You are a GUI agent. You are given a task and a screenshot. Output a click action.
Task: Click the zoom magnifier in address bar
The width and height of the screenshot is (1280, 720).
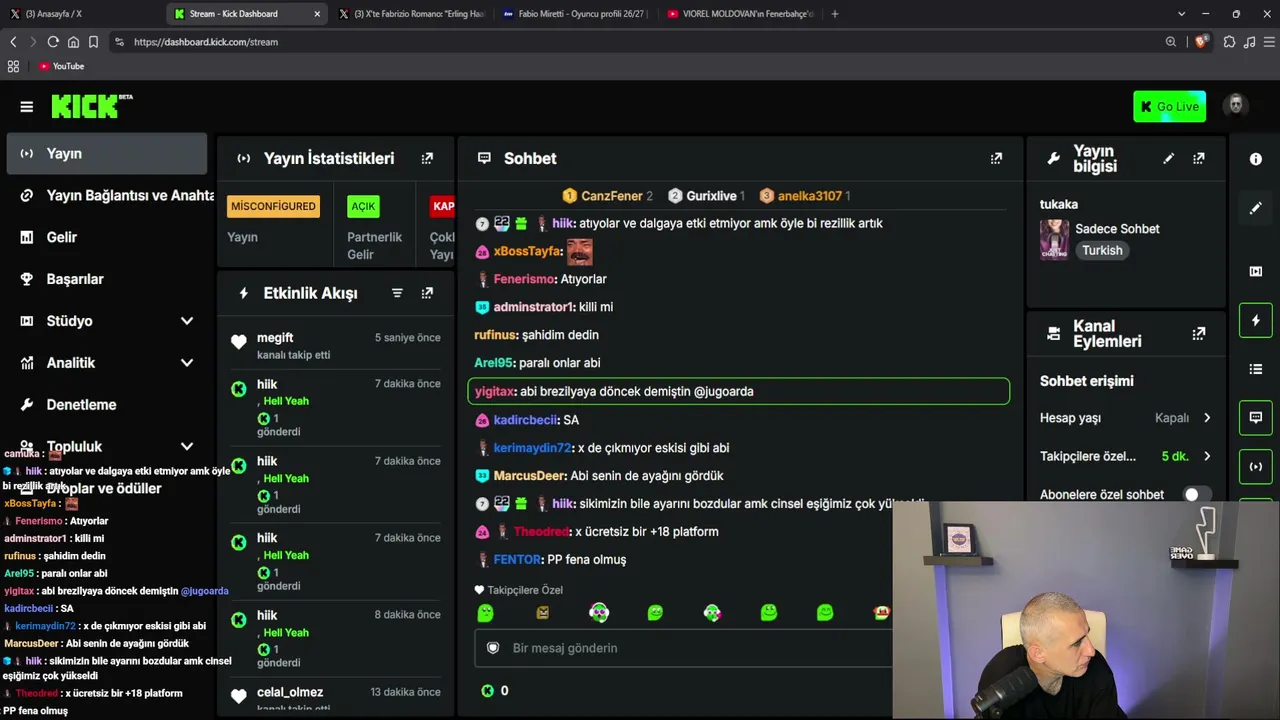pos(1171,42)
